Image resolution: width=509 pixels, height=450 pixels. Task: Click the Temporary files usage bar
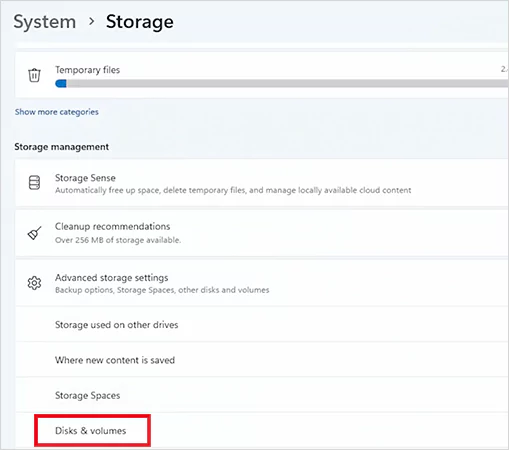pos(282,84)
